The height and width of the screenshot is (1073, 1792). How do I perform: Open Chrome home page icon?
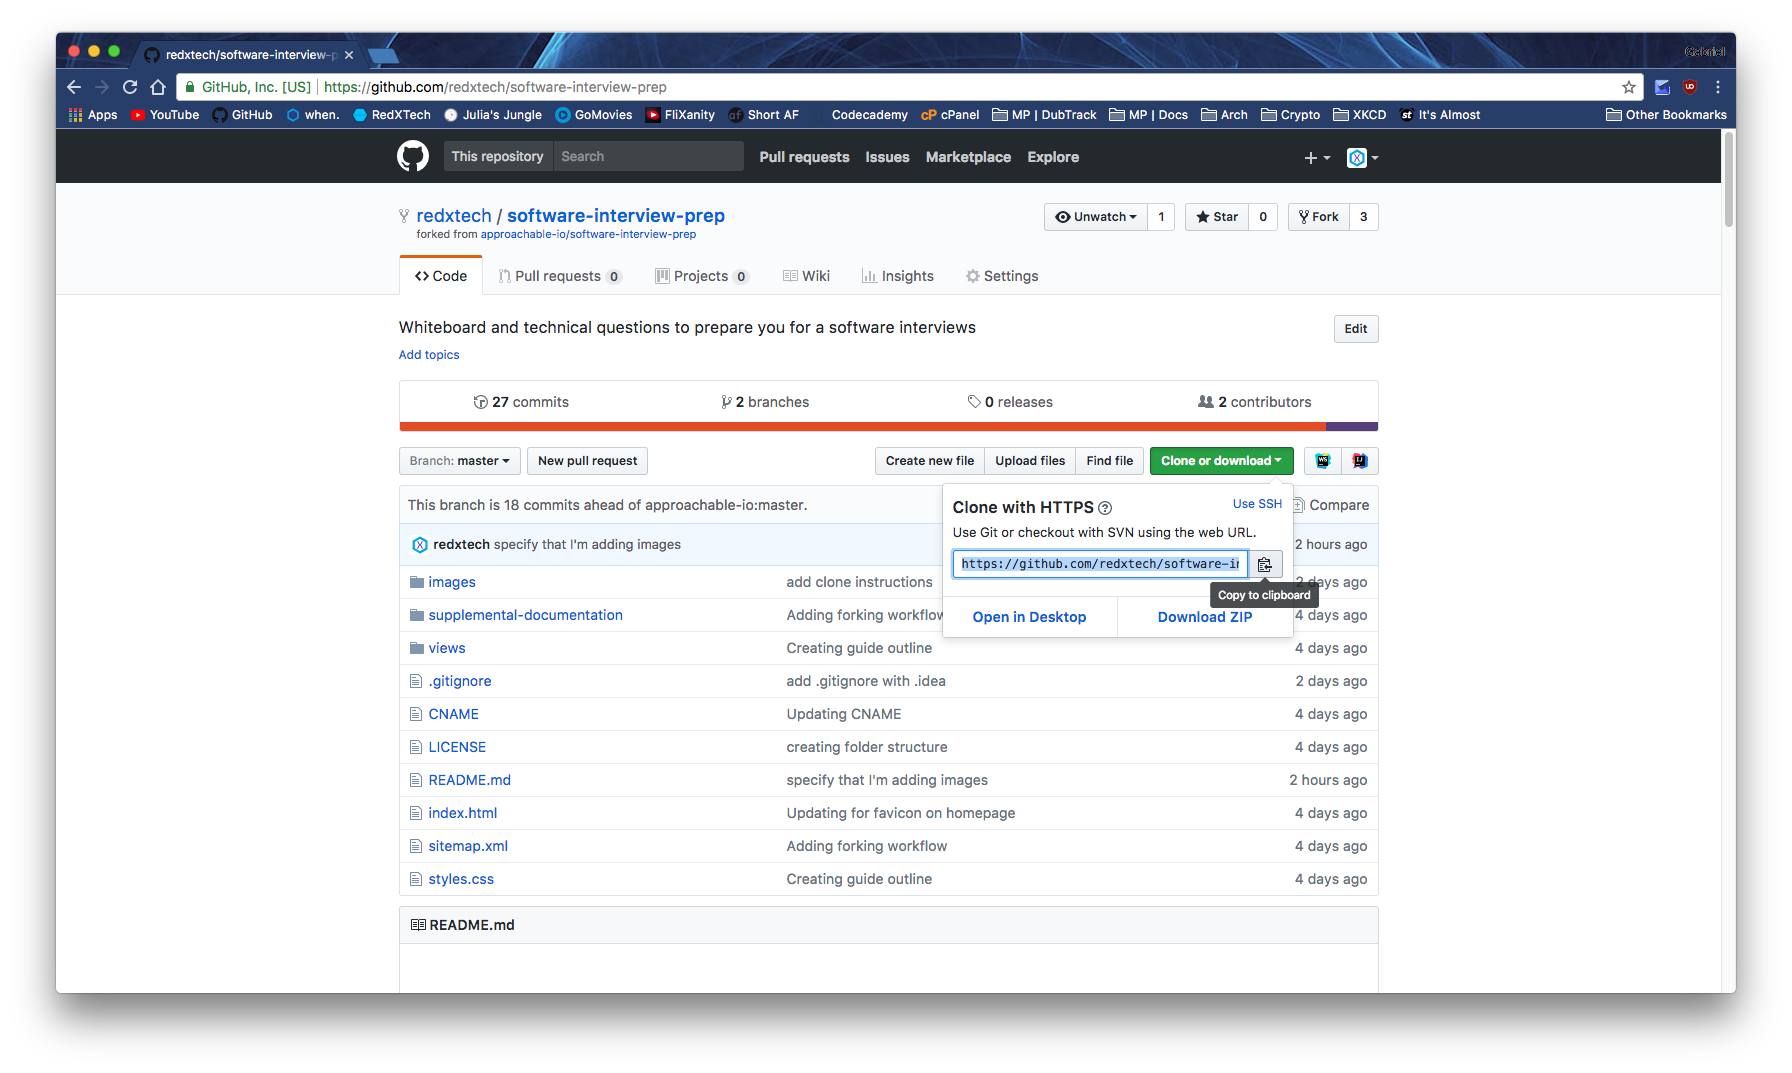[158, 87]
